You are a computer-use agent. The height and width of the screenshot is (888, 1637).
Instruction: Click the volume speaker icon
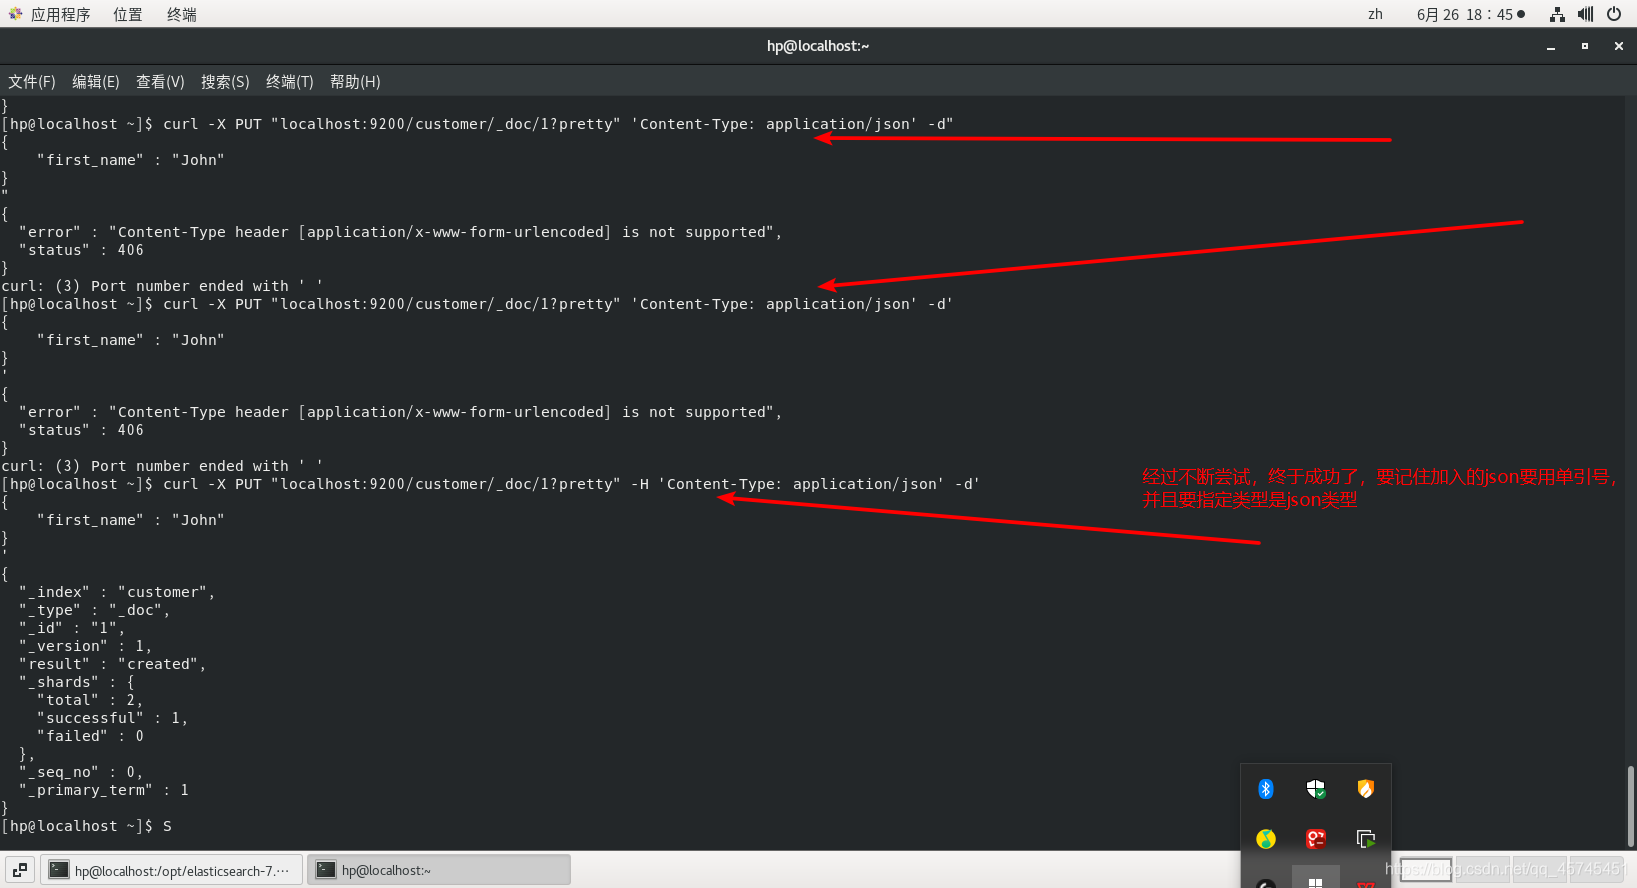click(1585, 14)
